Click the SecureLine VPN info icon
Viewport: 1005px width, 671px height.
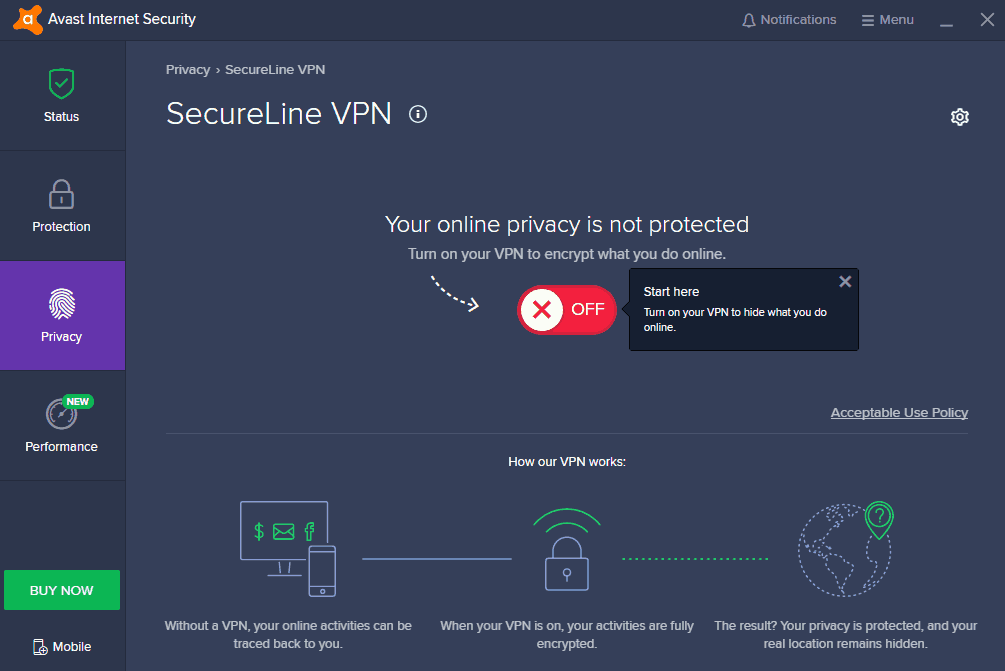tap(417, 114)
